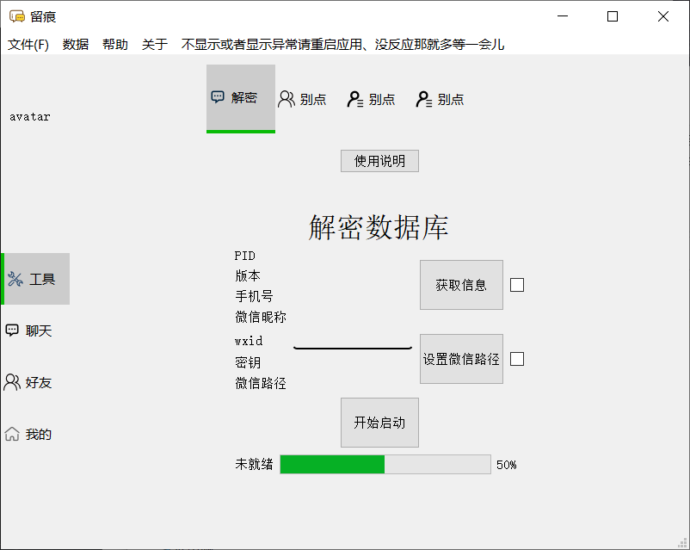Image resolution: width=690 pixels, height=550 pixels.
Task: Click the 开始启动 button
Action: pos(379,422)
